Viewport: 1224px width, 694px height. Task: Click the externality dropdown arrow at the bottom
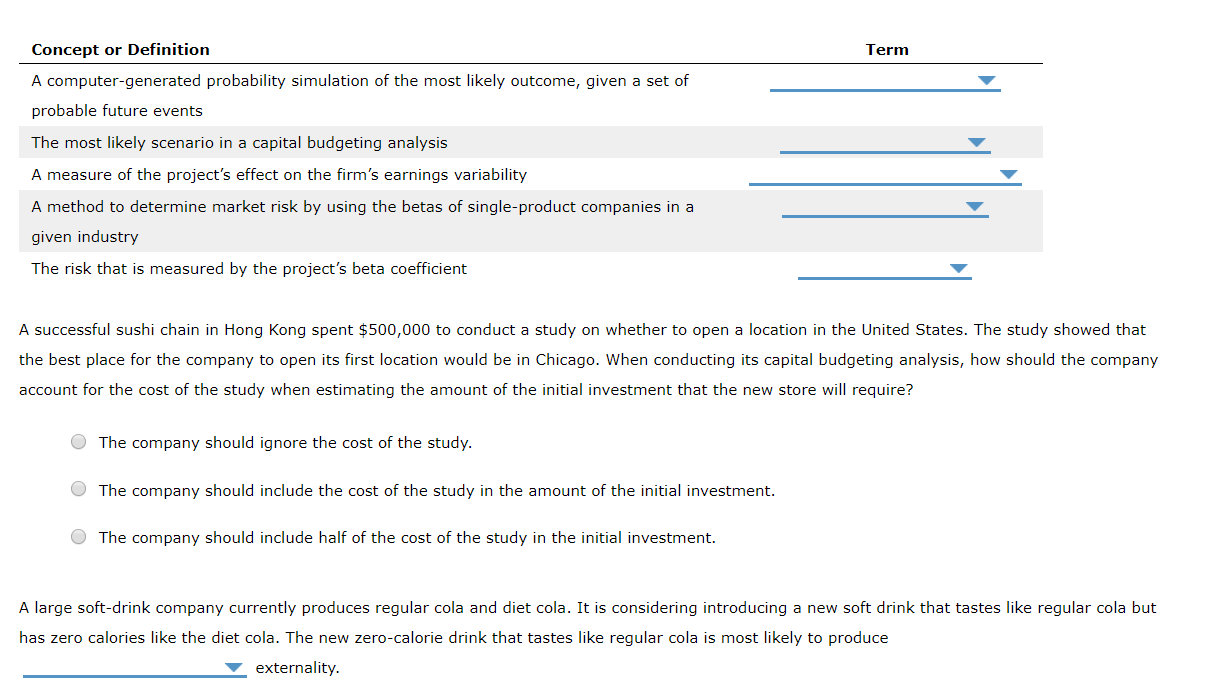point(234,667)
